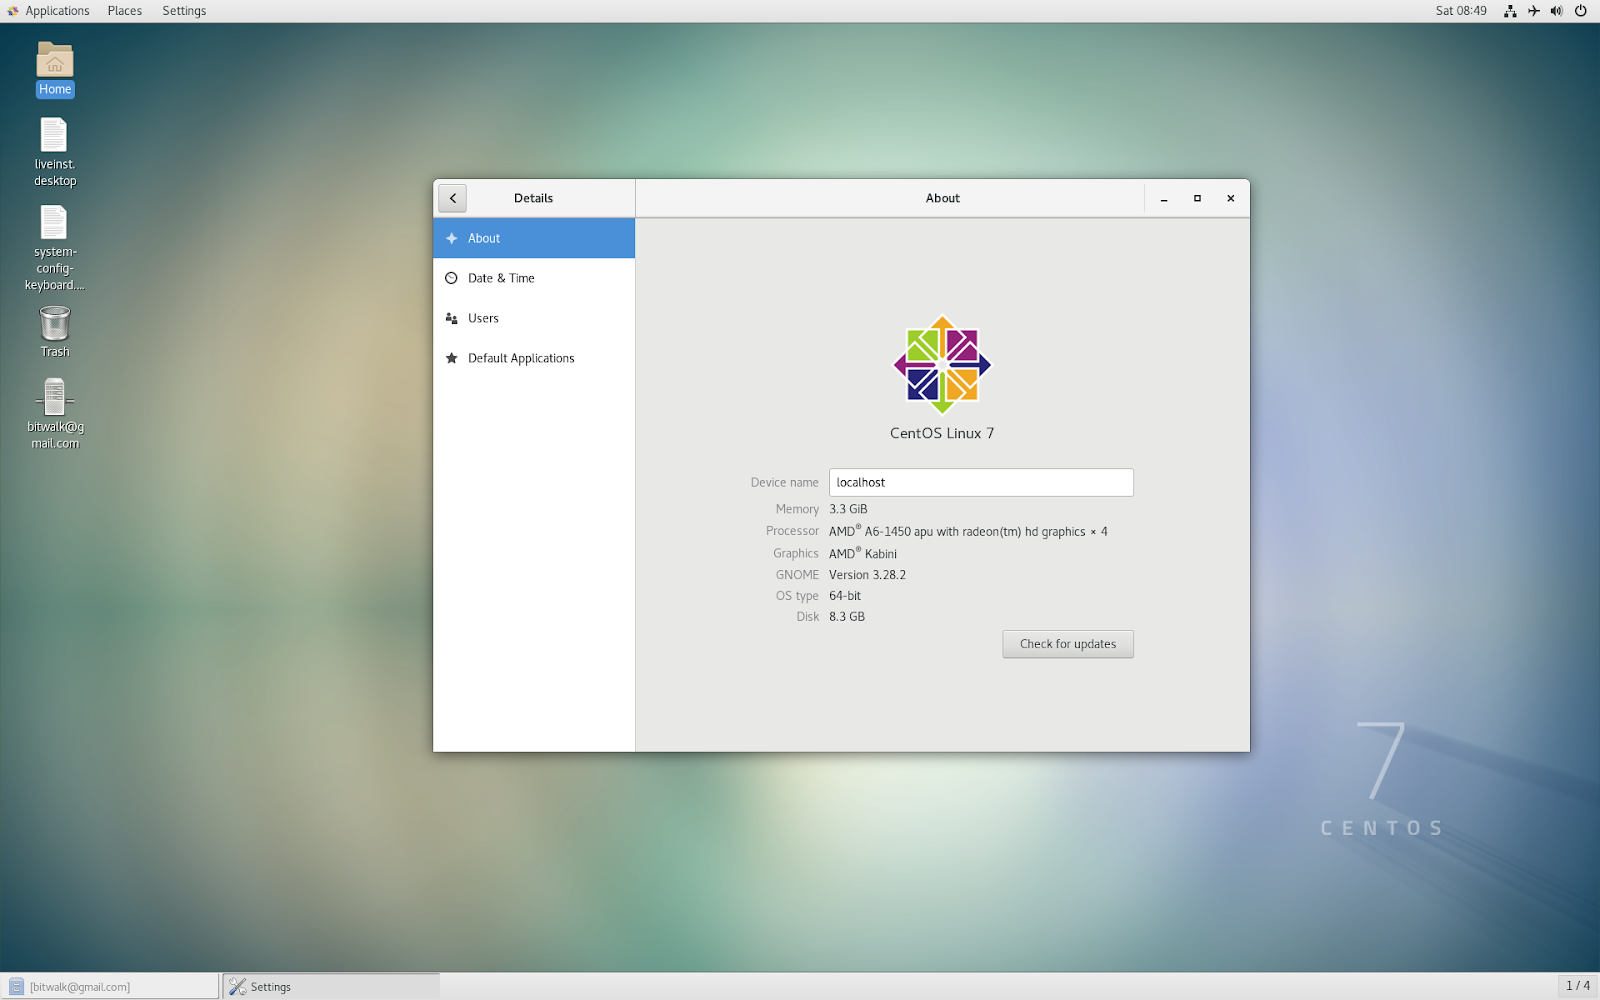Click the Device name field containing localhost
The image size is (1600, 1000).
(x=981, y=482)
